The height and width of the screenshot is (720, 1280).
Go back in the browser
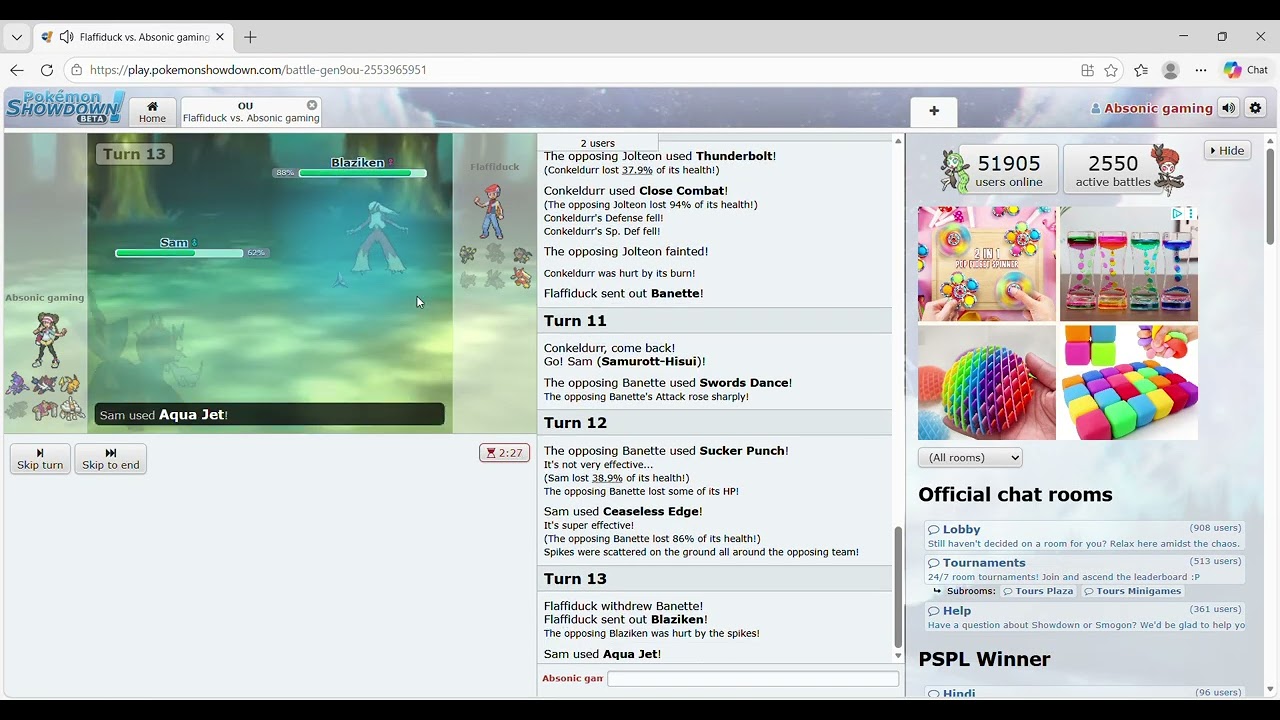(17, 70)
